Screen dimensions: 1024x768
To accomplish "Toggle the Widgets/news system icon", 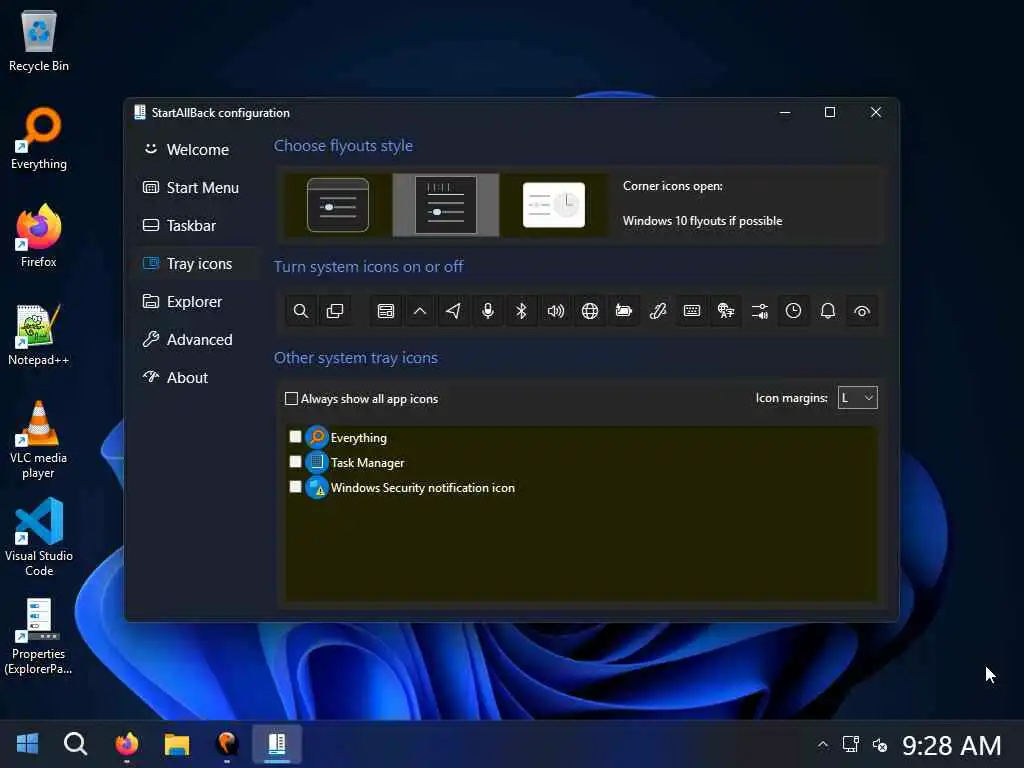I will pyautogui.click(x=386, y=311).
